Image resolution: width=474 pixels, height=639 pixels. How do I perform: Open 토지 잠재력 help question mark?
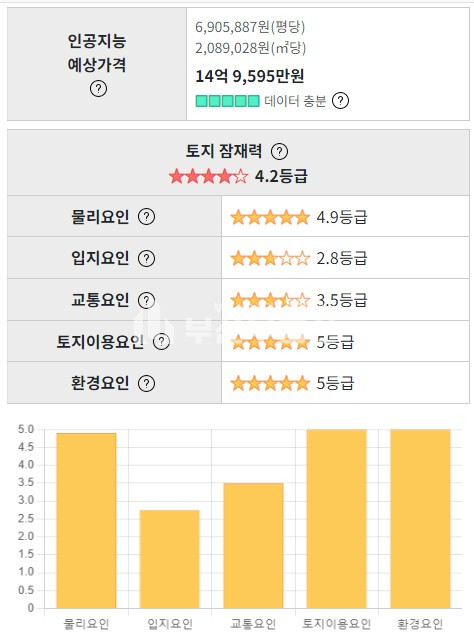click(280, 152)
